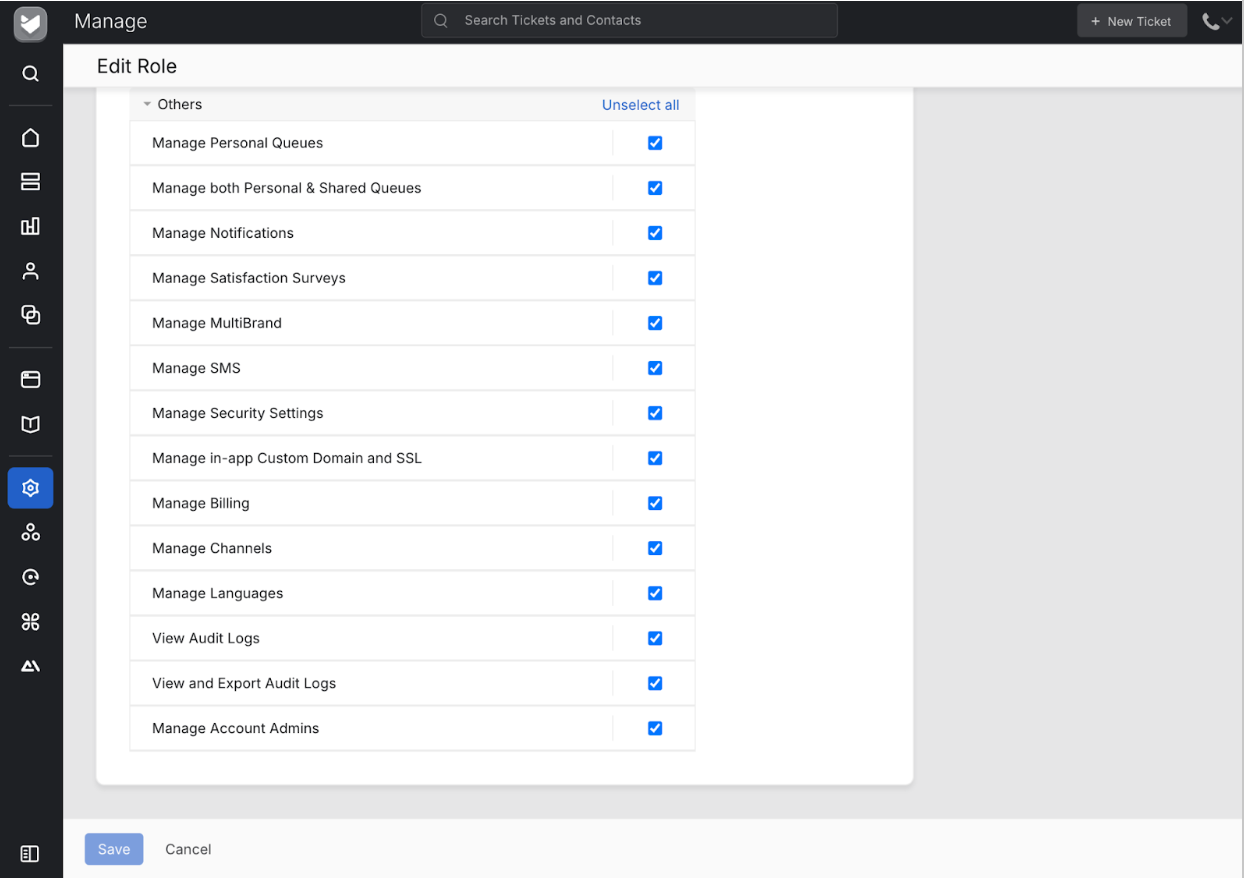Click the home icon in the sidebar

click(30, 138)
